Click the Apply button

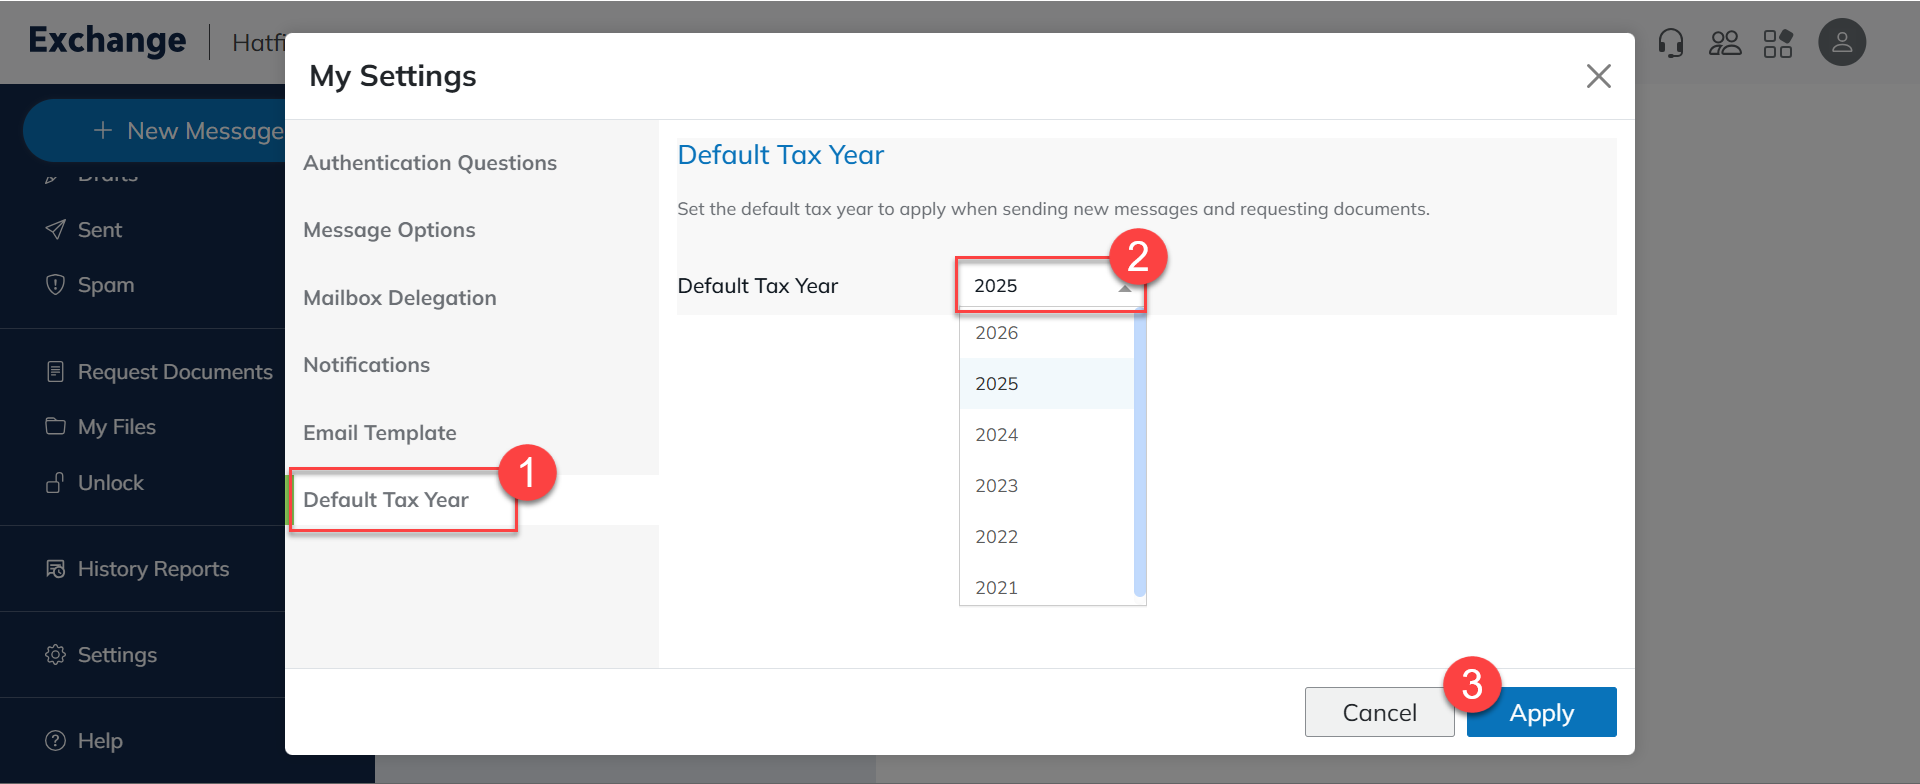(1541, 712)
